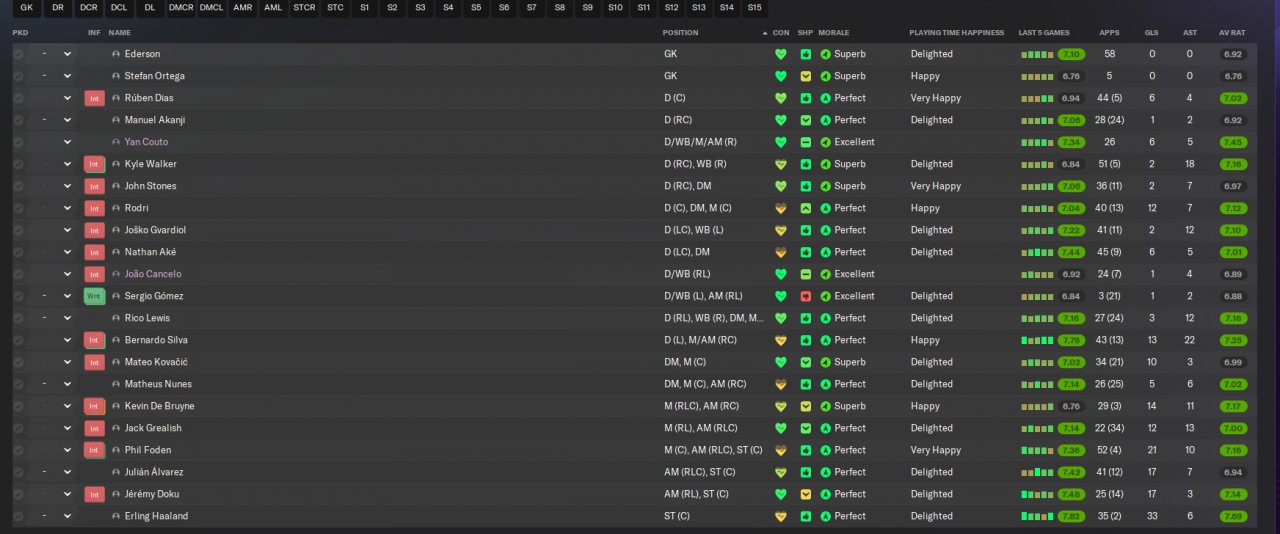Image resolution: width=1280 pixels, height=534 pixels.
Task: Click Stefan Ortega's match sharpness icon
Action: coord(806,76)
